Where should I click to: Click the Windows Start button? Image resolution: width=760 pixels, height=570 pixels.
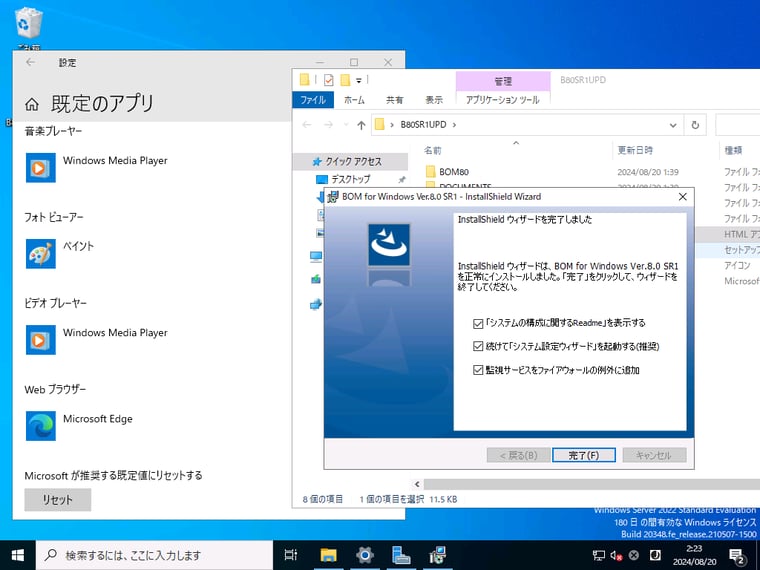[x=17, y=555]
